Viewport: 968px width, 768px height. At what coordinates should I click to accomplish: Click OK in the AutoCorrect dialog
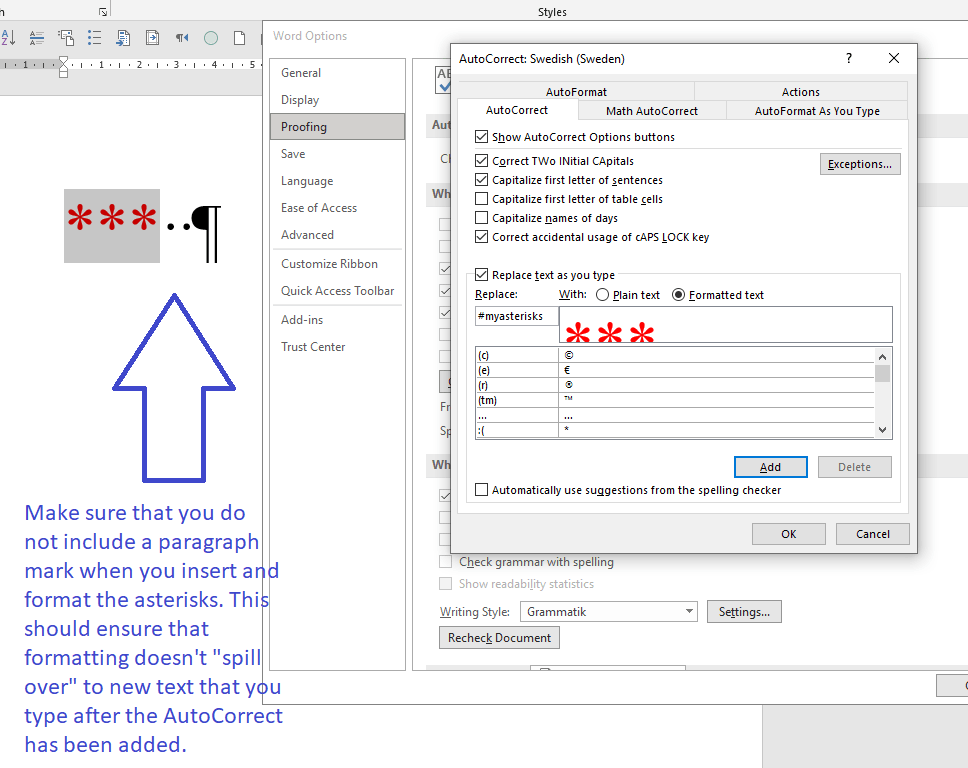pos(788,534)
